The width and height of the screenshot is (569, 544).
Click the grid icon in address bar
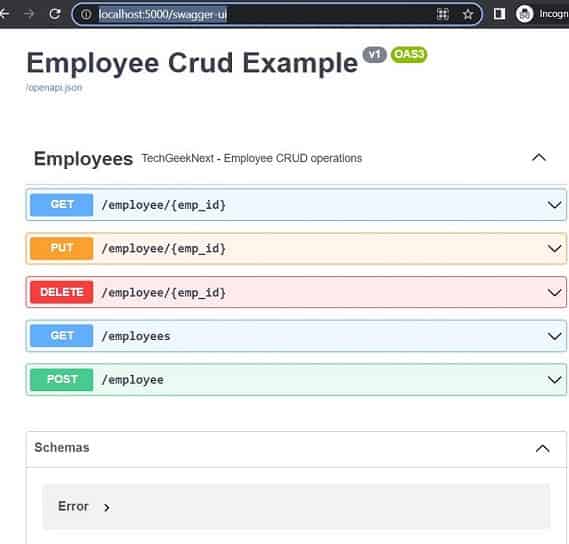(443, 14)
